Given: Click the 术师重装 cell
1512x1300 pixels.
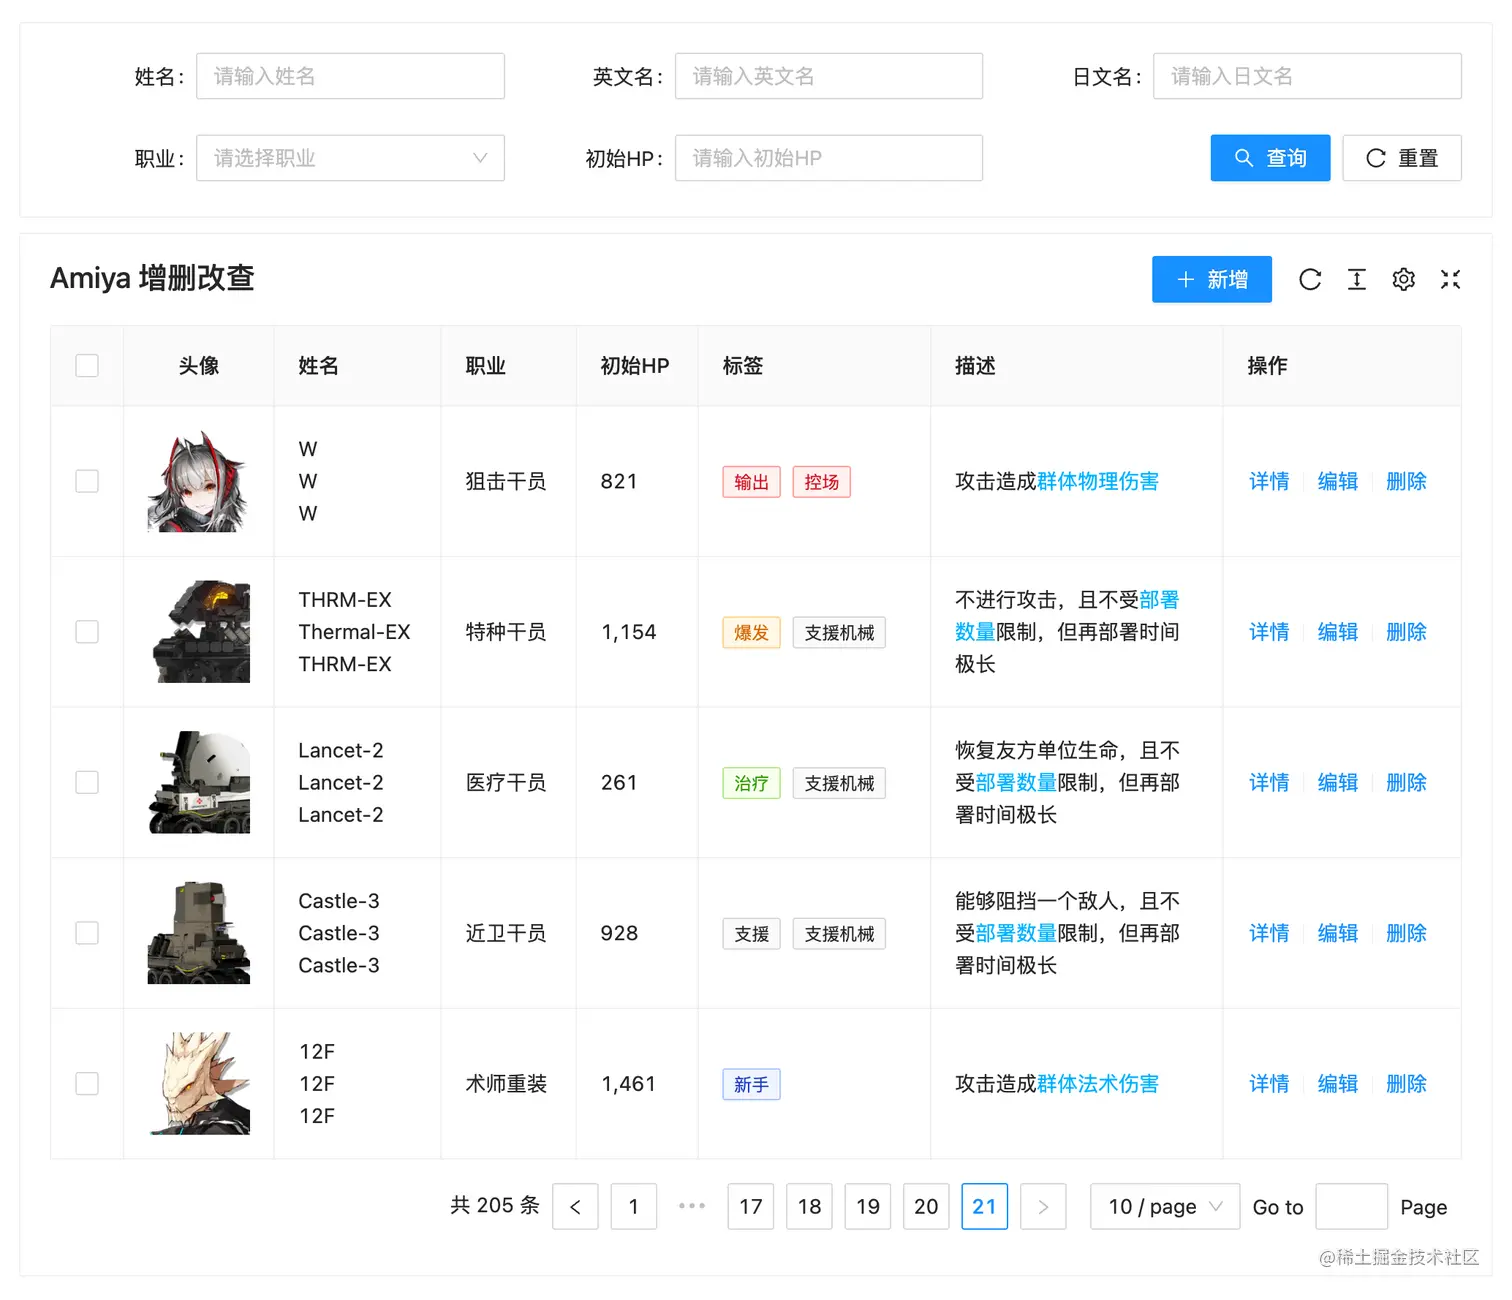Looking at the screenshot, I should pyautogui.click(x=506, y=1084).
